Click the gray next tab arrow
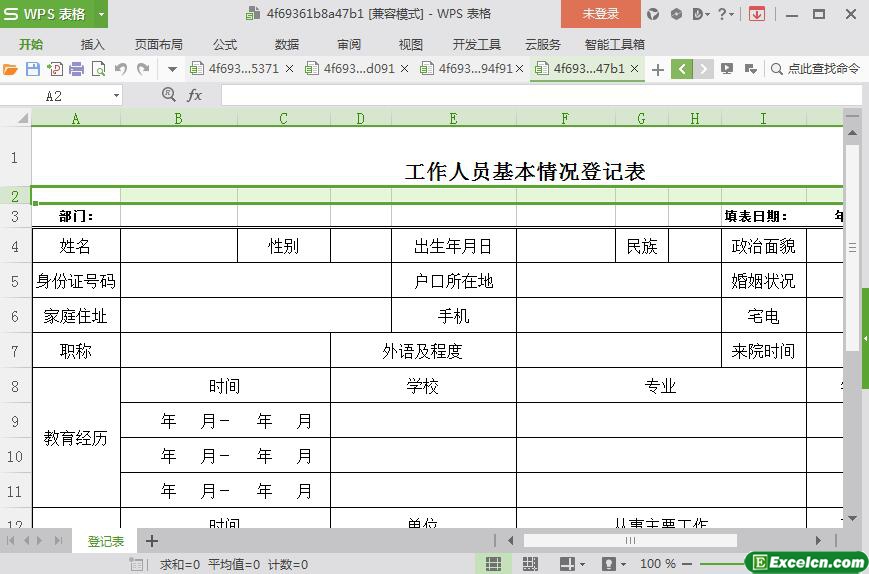The image size is (869, 574). (703, 69)
